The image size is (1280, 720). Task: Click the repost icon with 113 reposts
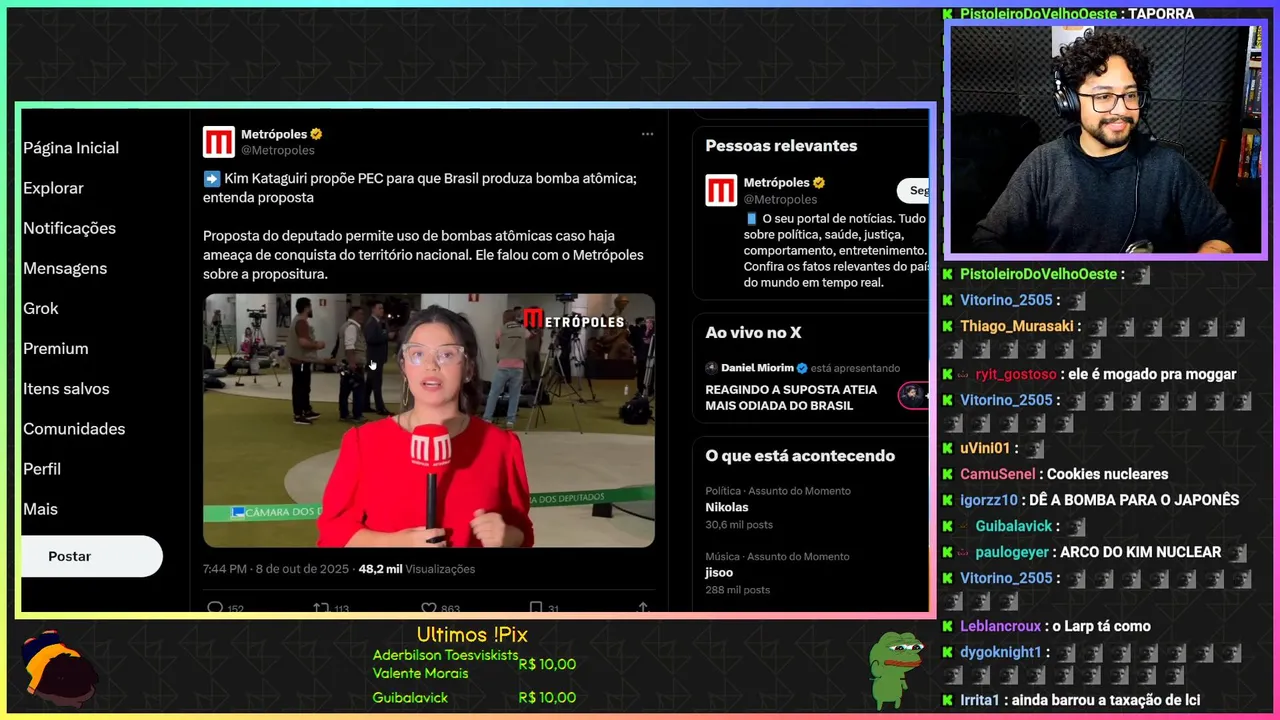click(321, 608)
